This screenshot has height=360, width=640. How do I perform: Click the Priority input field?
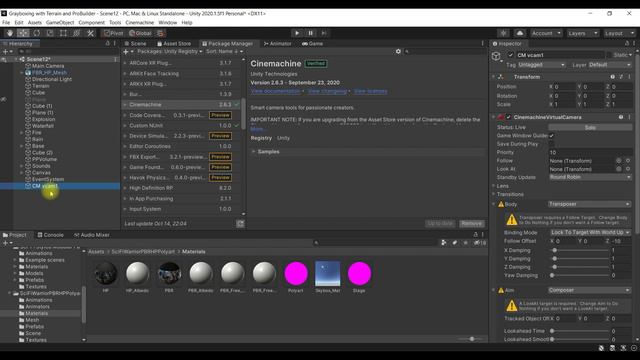click(590, 152)
